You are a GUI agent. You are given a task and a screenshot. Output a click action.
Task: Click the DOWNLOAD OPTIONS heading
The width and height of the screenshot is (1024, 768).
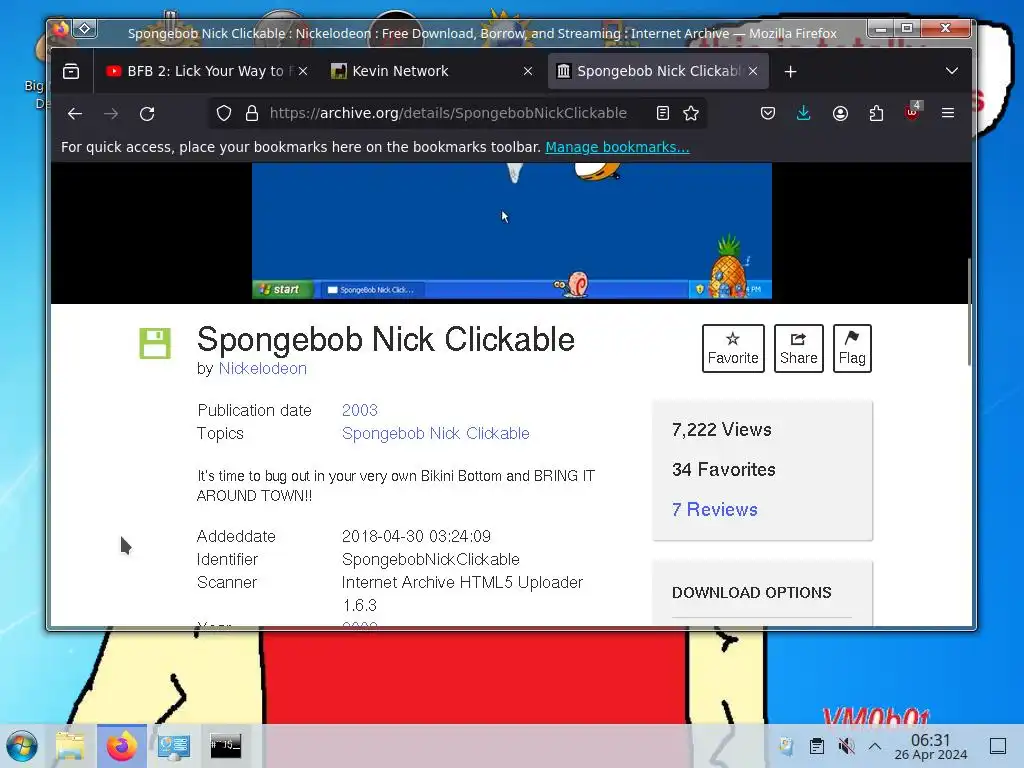(x=751, y=592)
